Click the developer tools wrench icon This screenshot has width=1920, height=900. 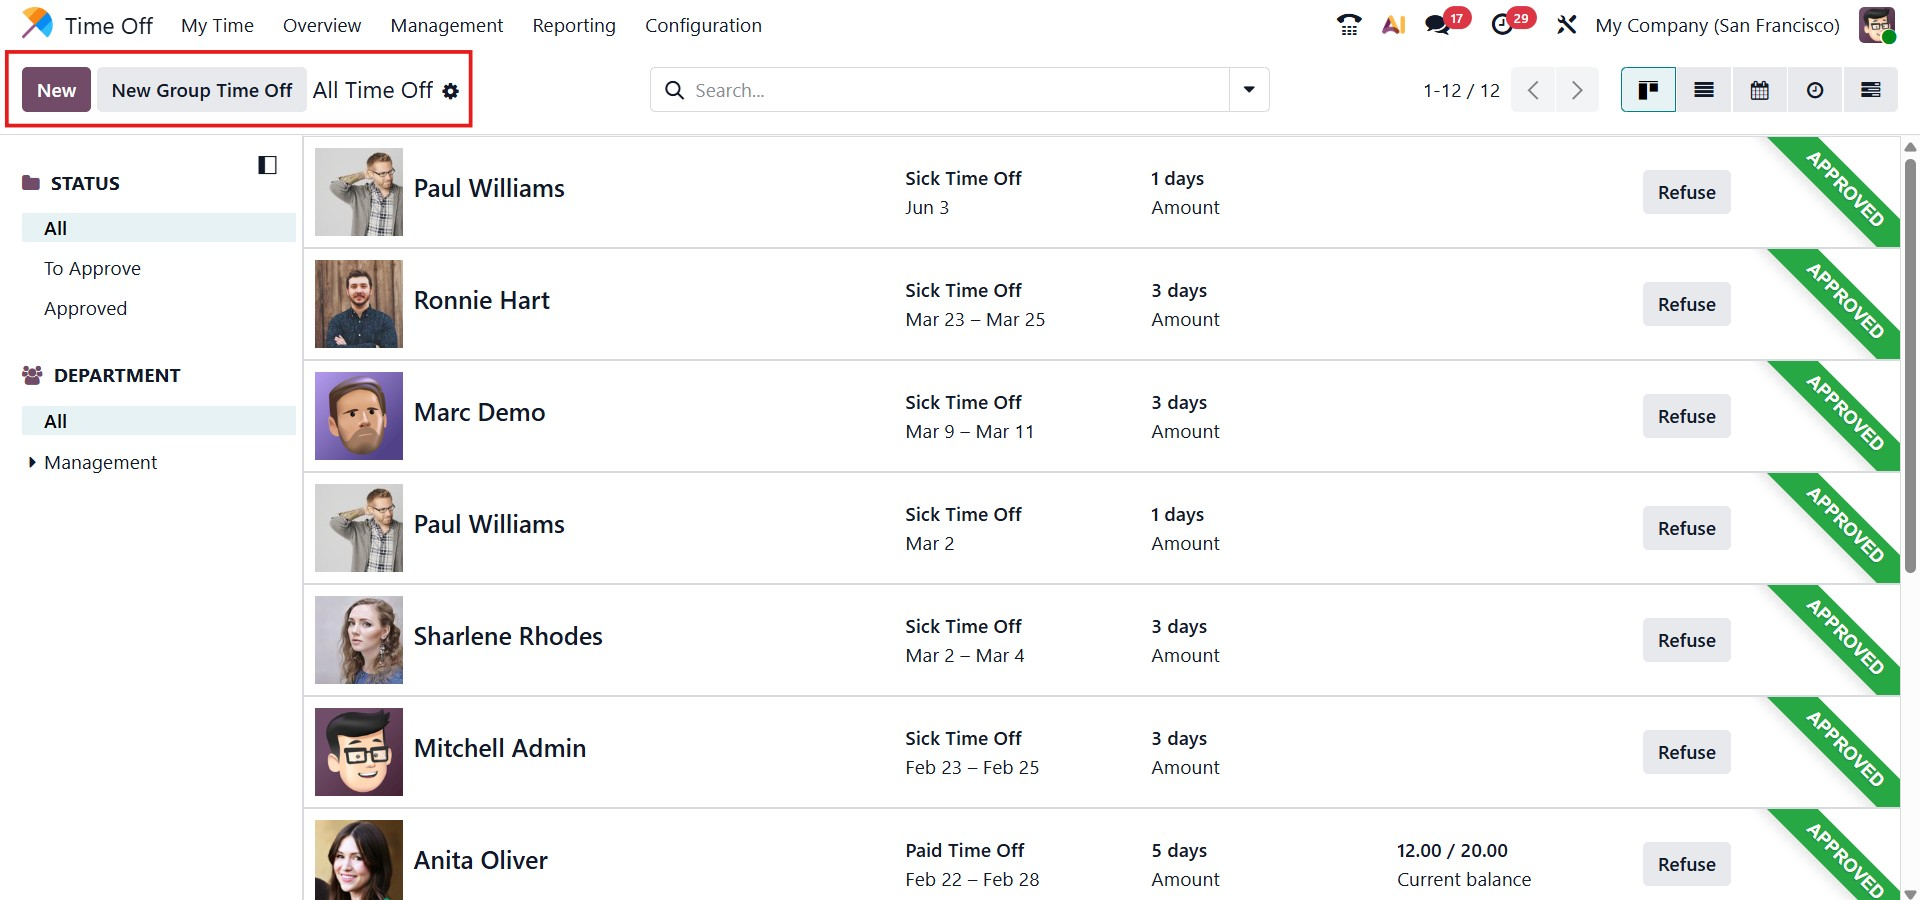[x=1566, y=25]
